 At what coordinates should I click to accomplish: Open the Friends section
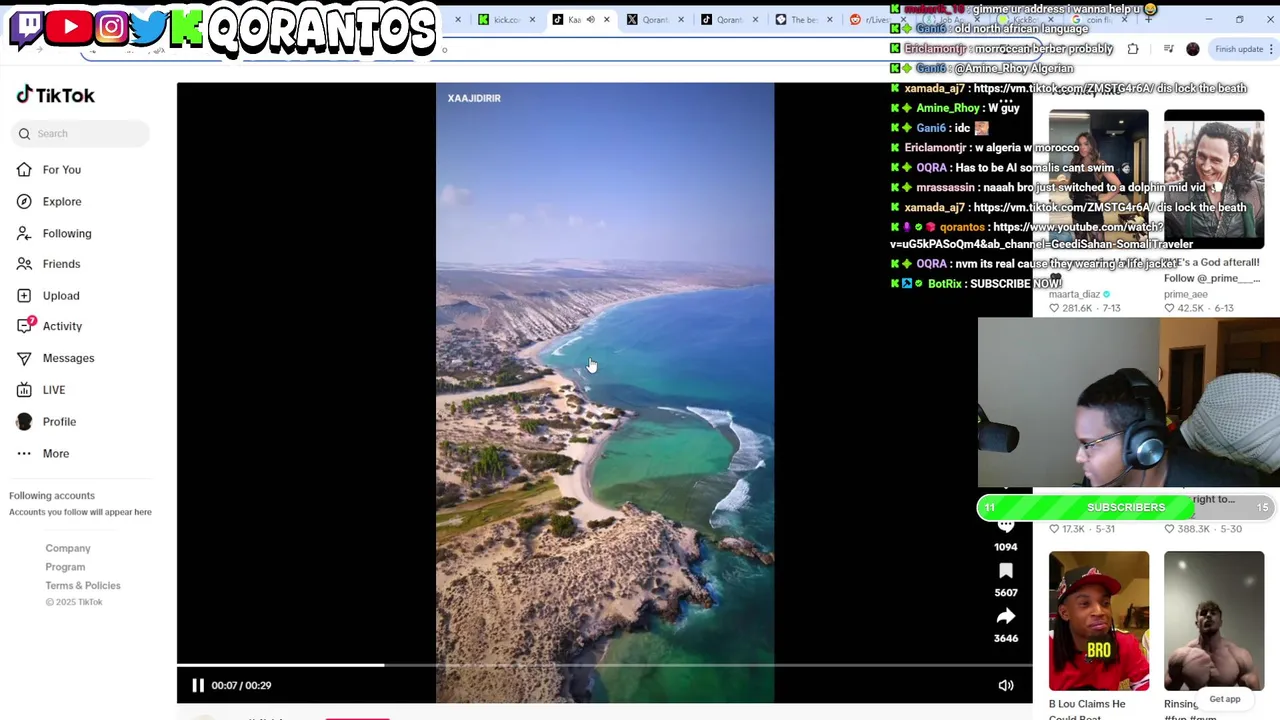click(x=61, y=264)
